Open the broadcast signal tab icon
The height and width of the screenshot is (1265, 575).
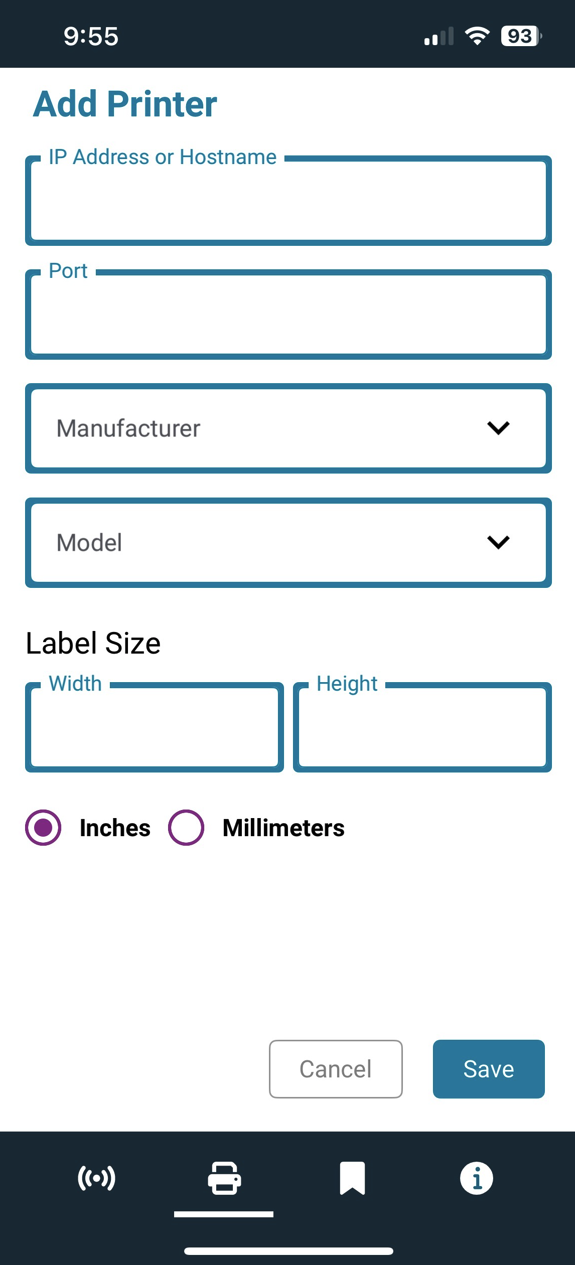click(97, 1178)
